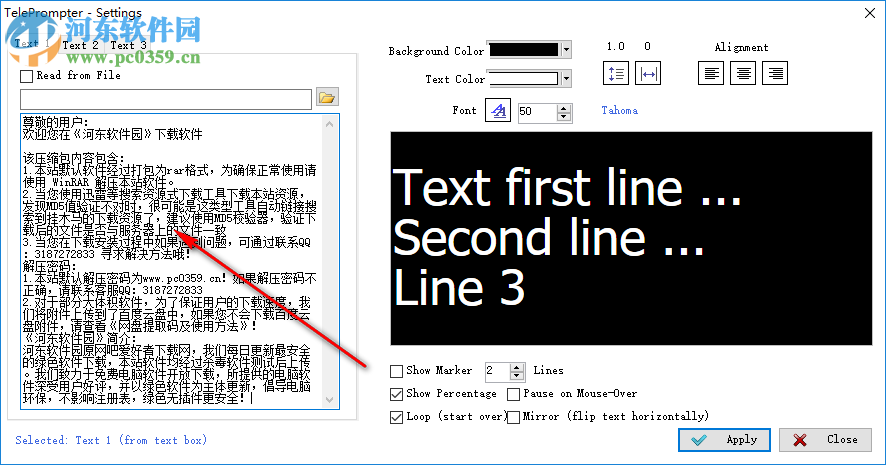886x465 pixels.
Task: Align text to the left
Action: (x=711, y=73)
